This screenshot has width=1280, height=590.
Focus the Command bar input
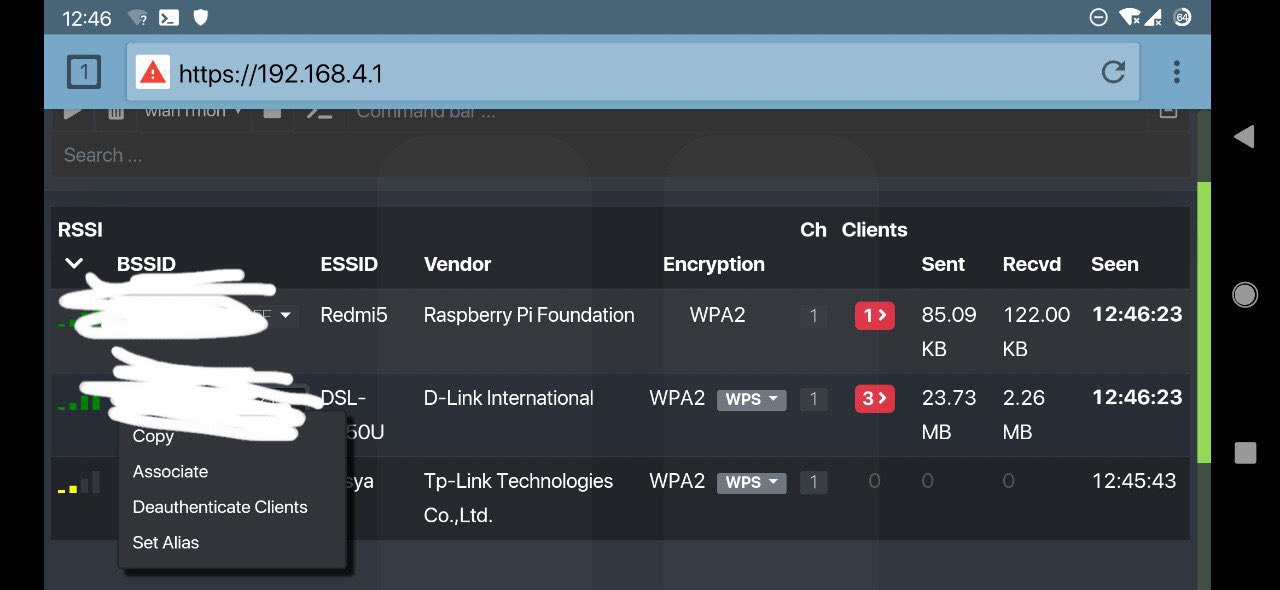click(744, 113)
